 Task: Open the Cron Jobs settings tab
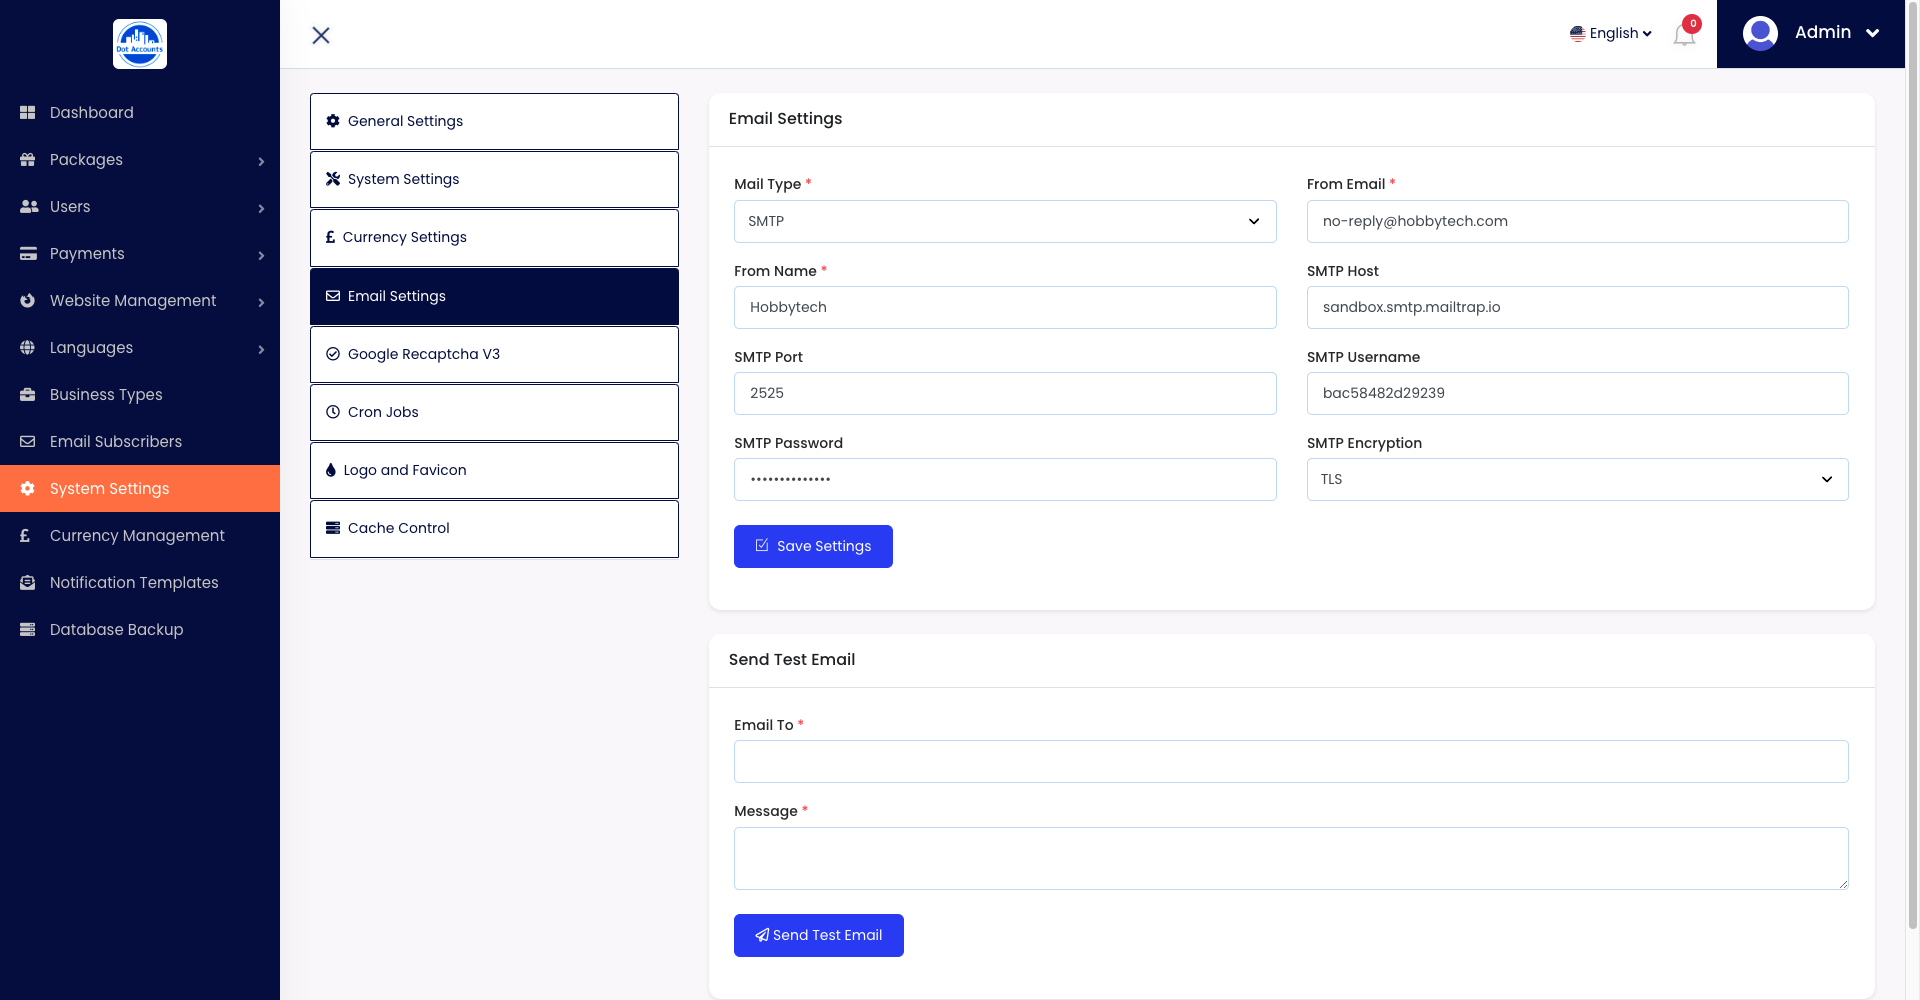point(494,412)
